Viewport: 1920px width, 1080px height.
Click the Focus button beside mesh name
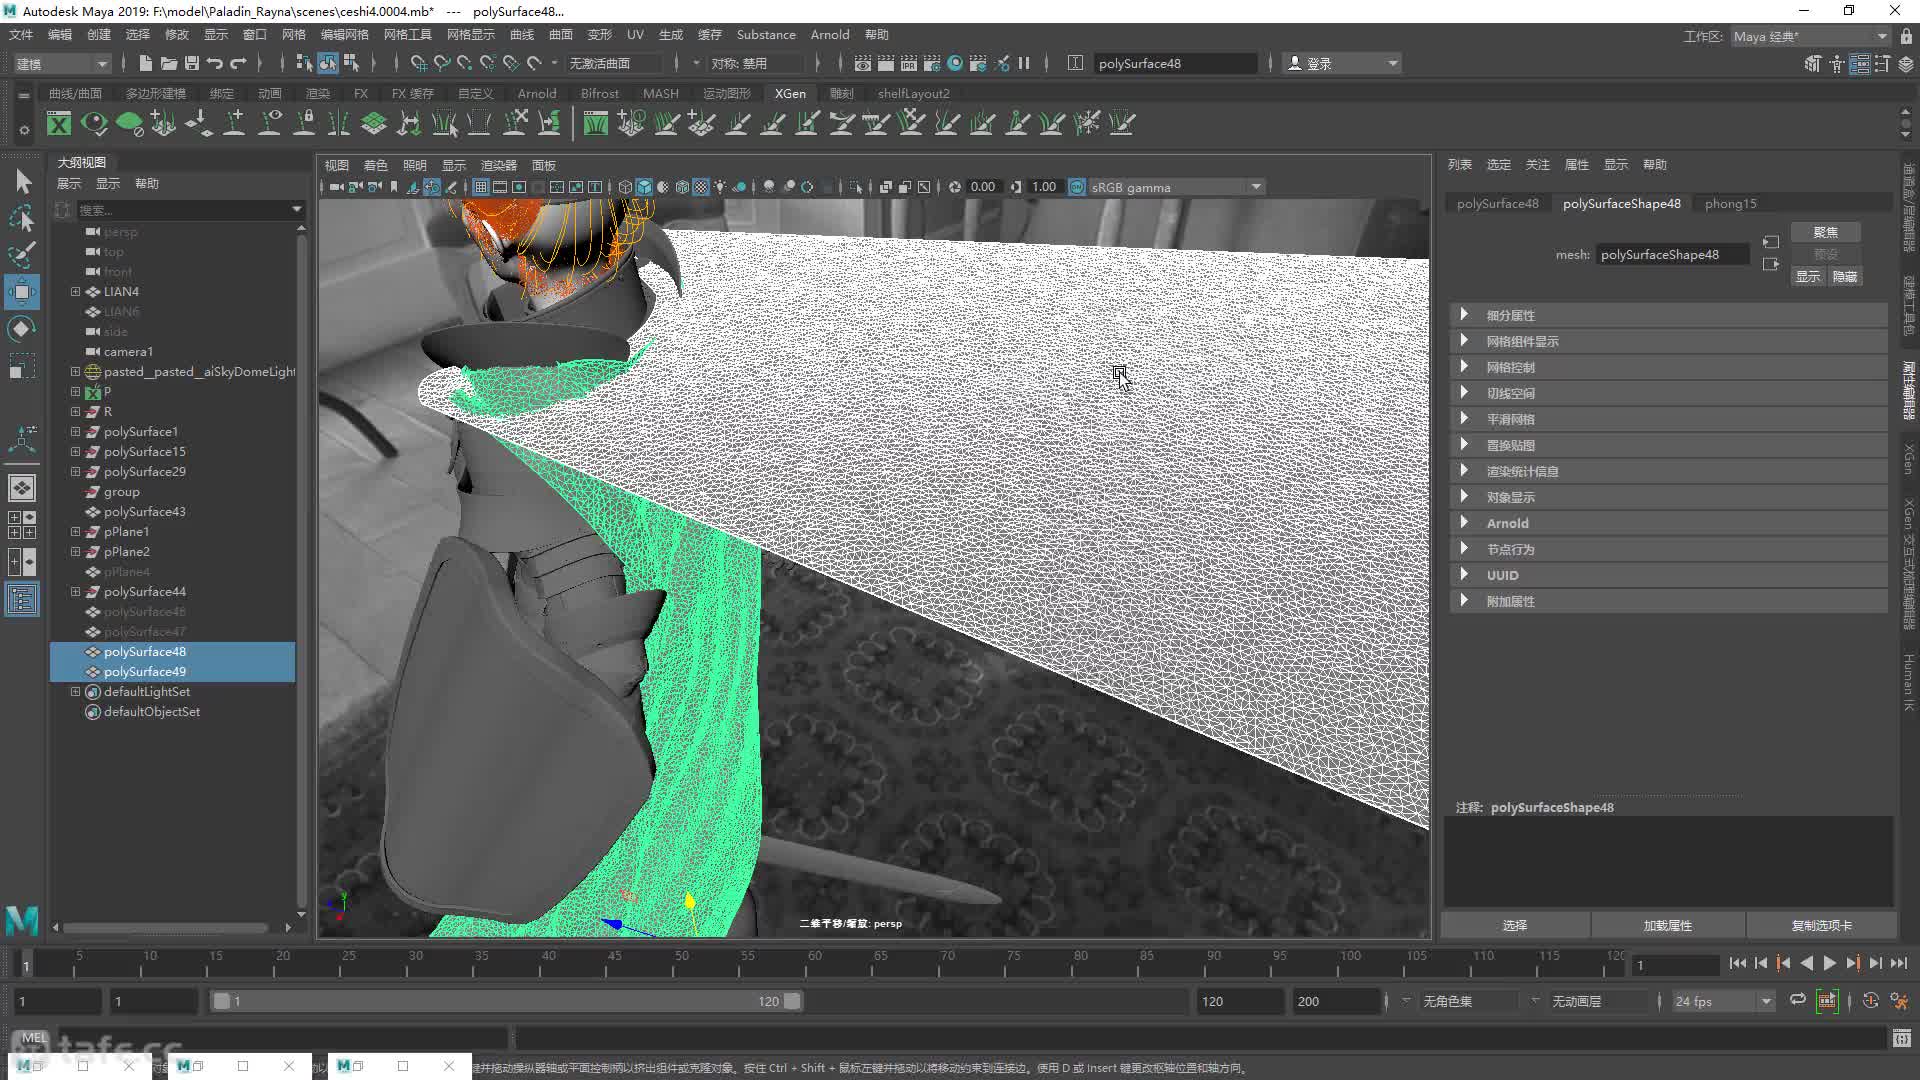tap(1825, 232)
